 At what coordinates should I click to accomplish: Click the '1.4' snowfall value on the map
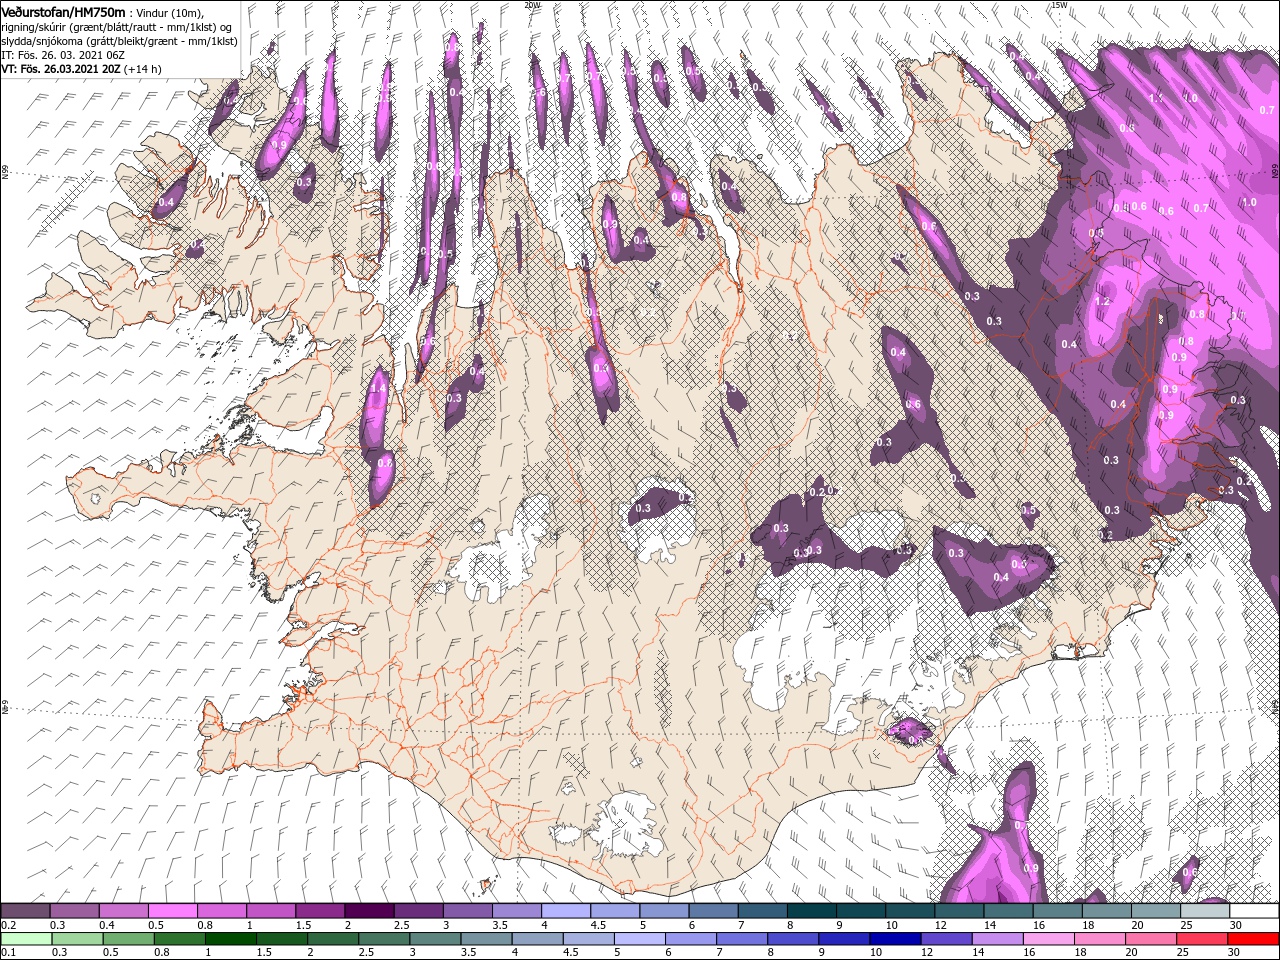[x=379, y=388]
